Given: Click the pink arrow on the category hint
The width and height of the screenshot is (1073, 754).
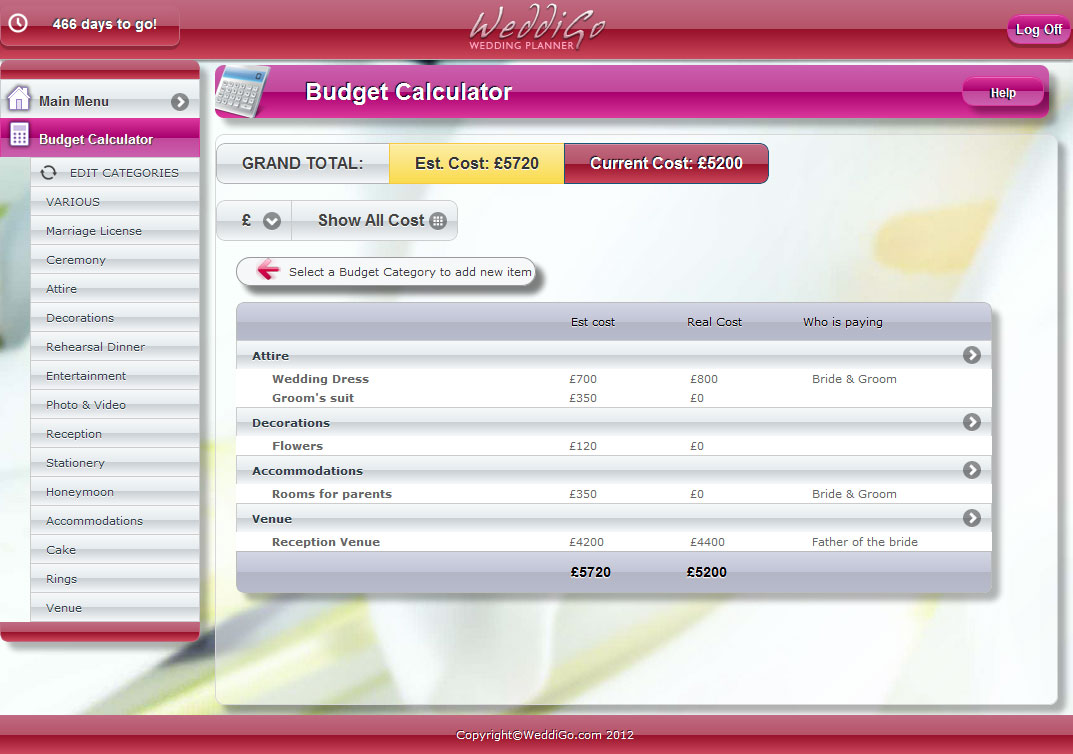Looking at the screenshot, I should pyautogui.click(x=268, y=270).
